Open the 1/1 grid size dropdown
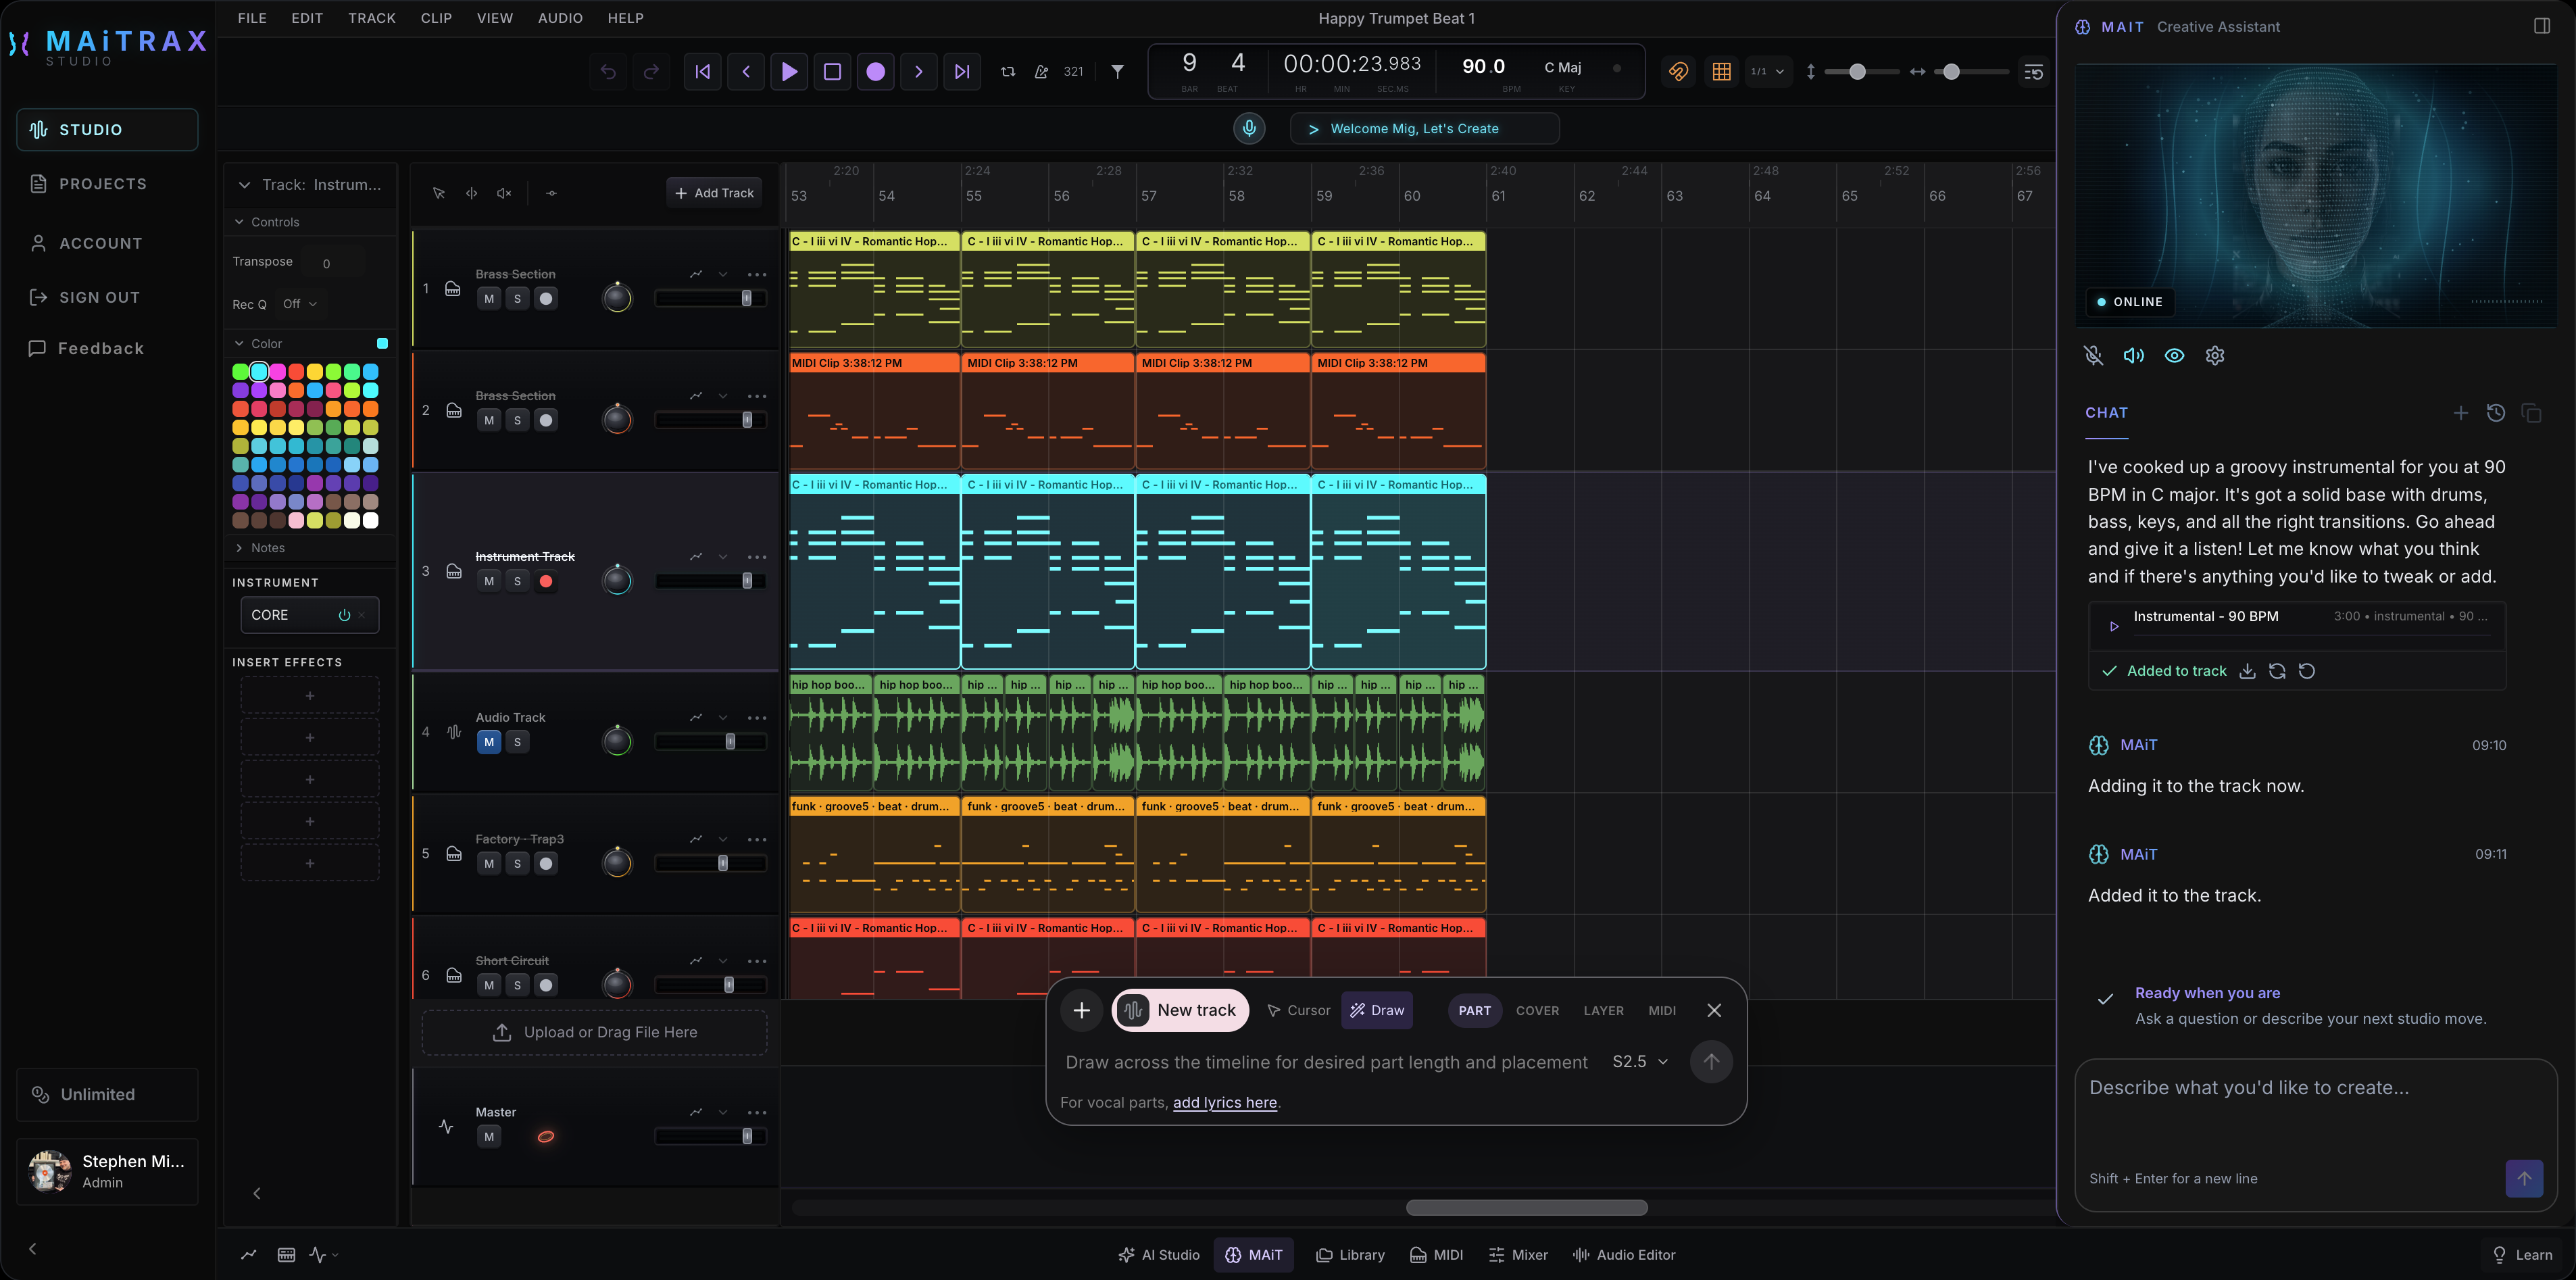Screen dimensions: 2576x1280 pyautogui.click(x=1767, y=71)
